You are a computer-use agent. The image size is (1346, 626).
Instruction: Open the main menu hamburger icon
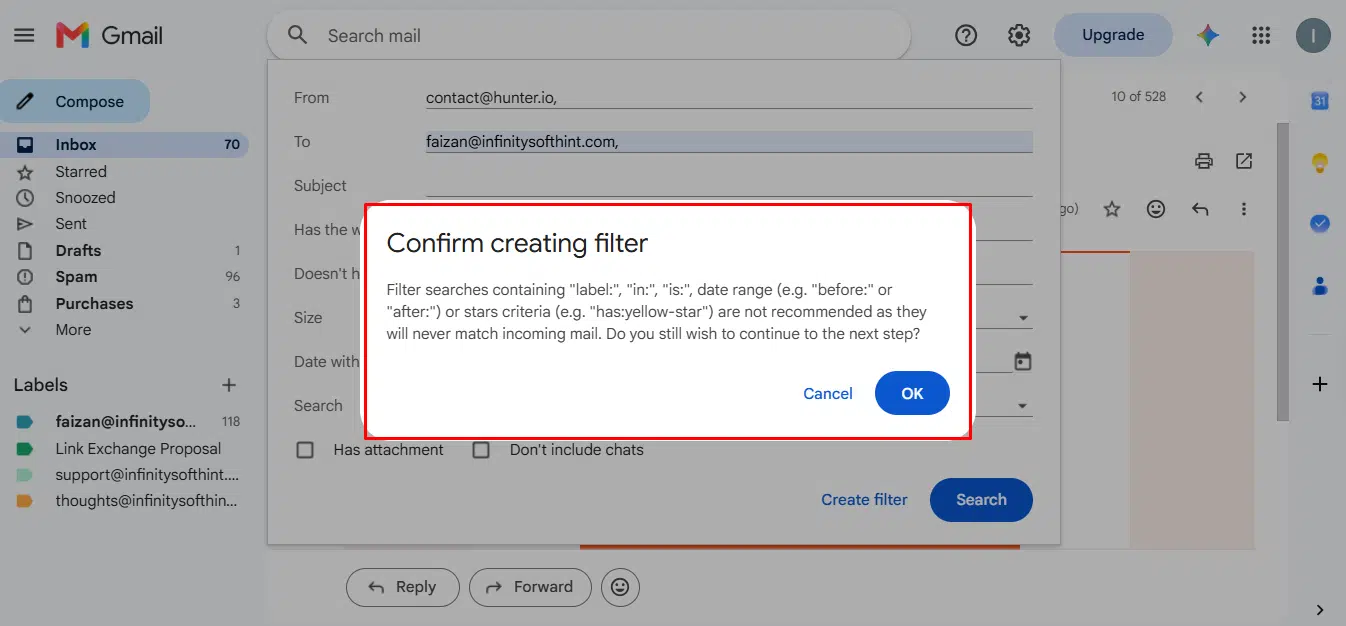pos(24,35)
